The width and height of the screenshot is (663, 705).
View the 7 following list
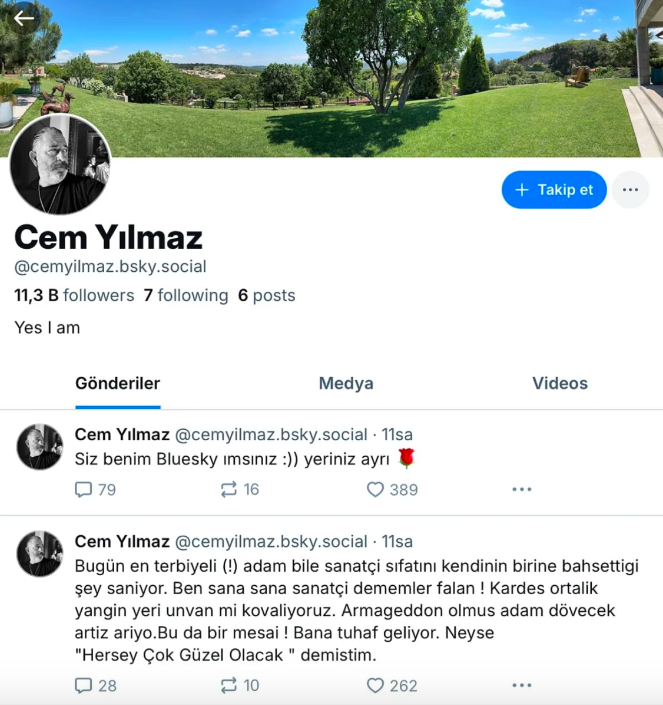pos(186,295)
